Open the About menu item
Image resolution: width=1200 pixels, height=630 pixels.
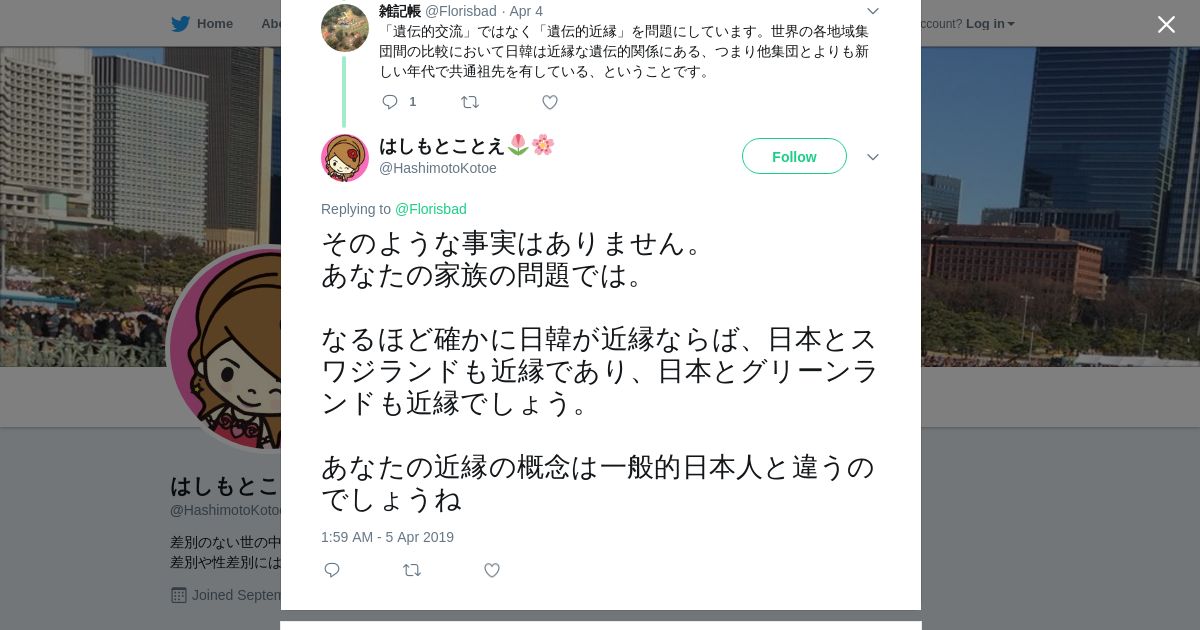[270, 24]
